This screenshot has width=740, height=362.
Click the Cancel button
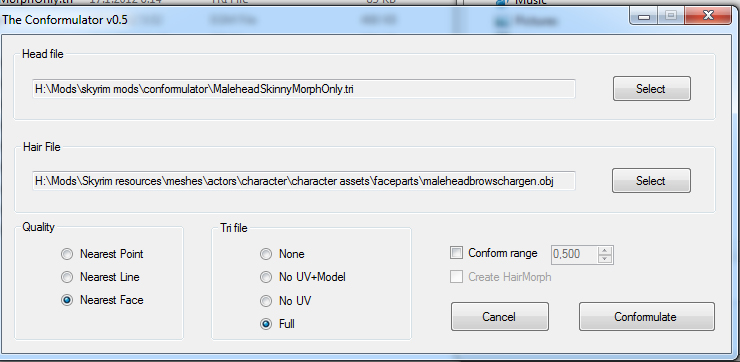pos(500,317)
